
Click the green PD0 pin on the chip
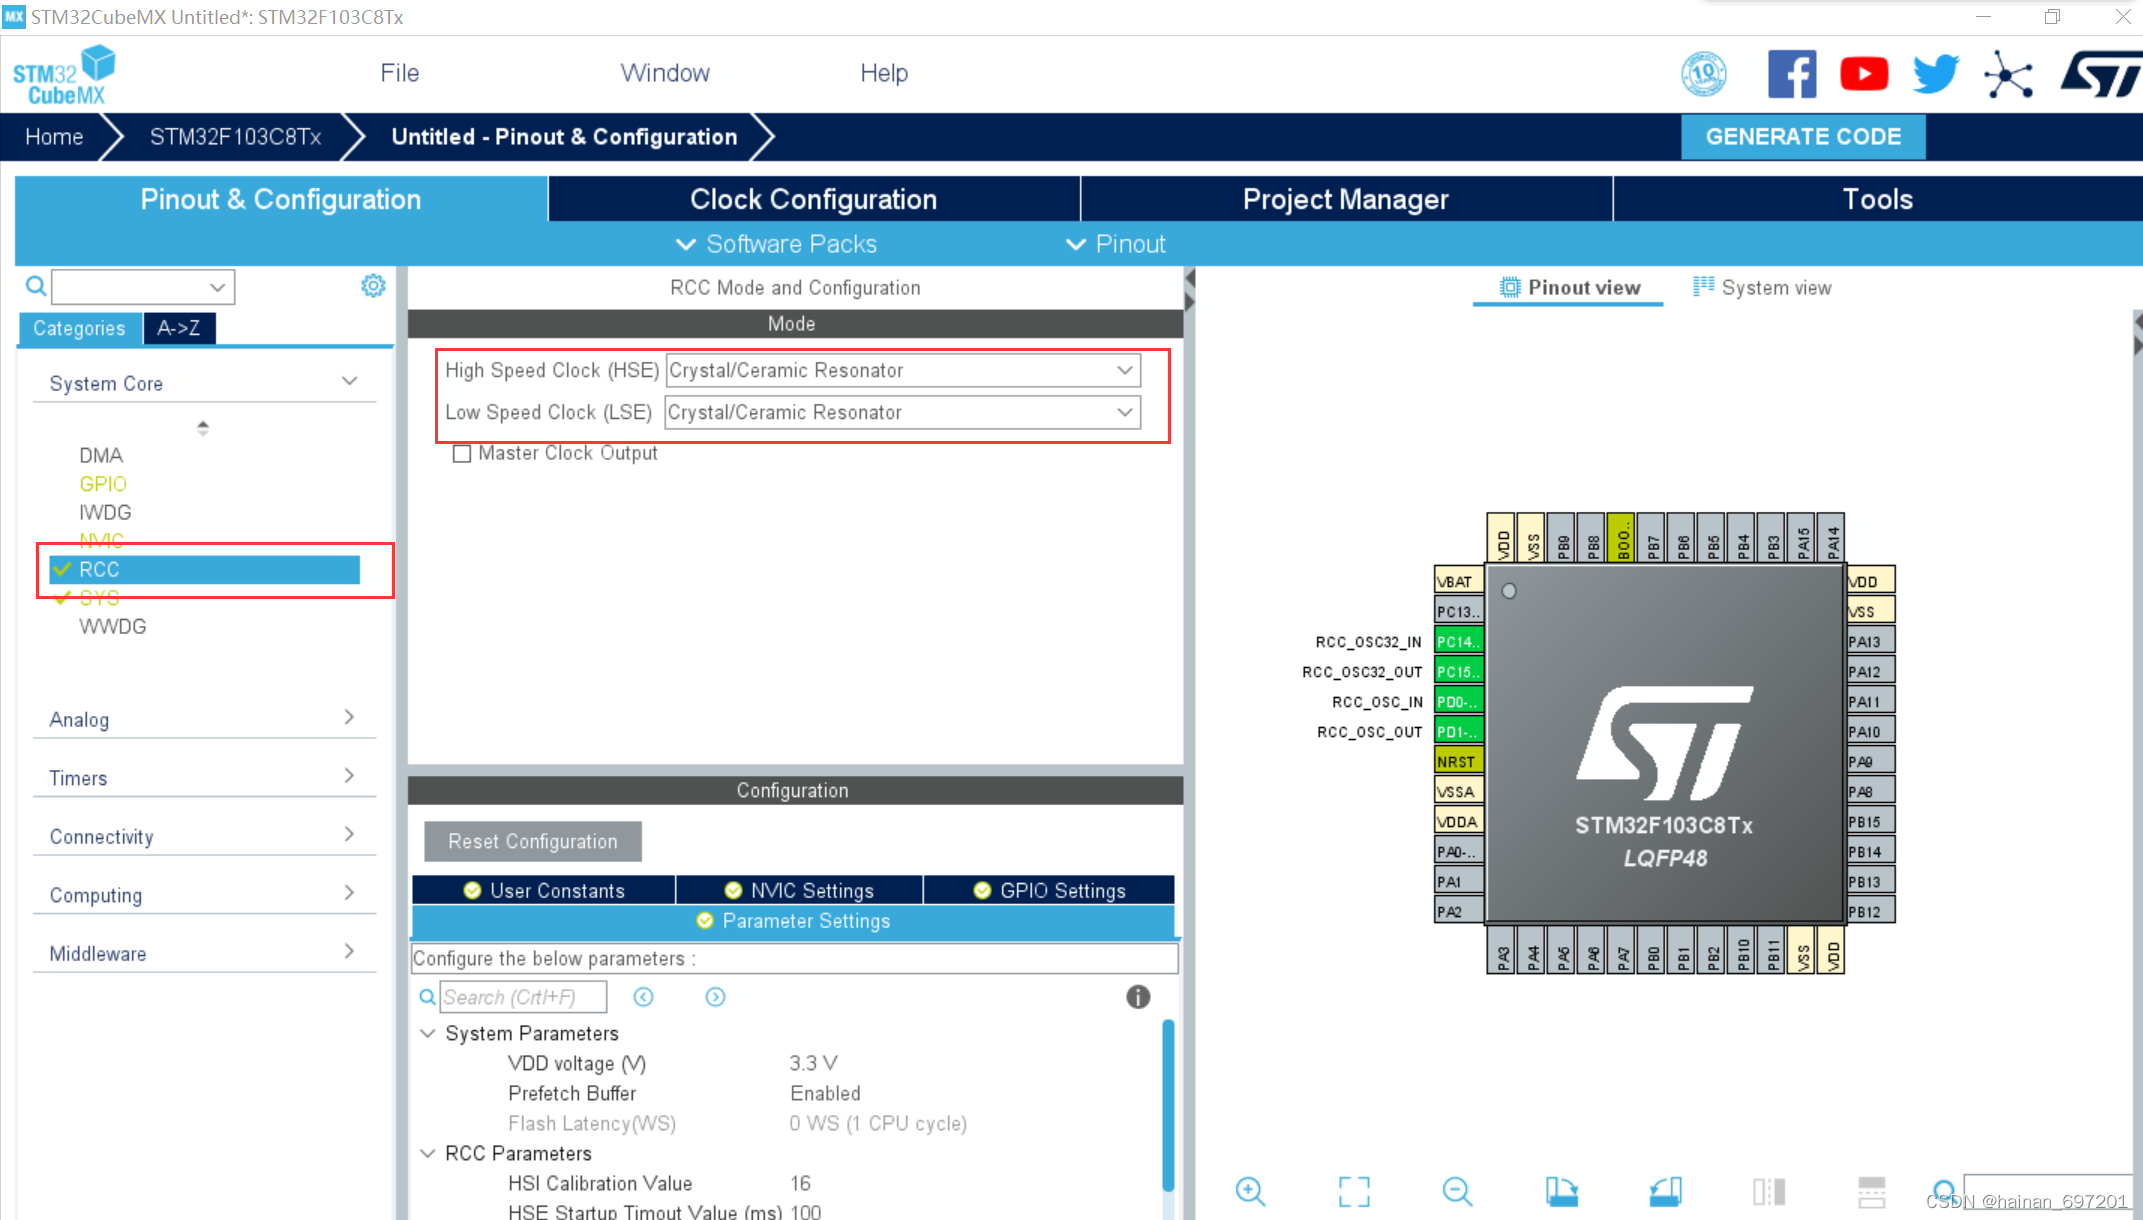point(1458,701)
